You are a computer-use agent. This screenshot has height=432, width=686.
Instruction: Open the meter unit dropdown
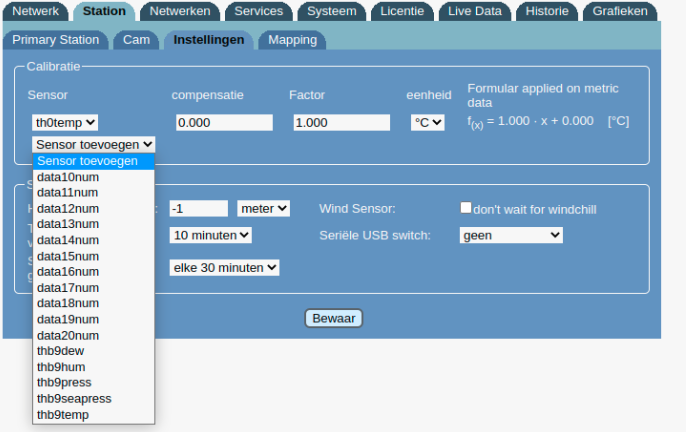[263, 208]
